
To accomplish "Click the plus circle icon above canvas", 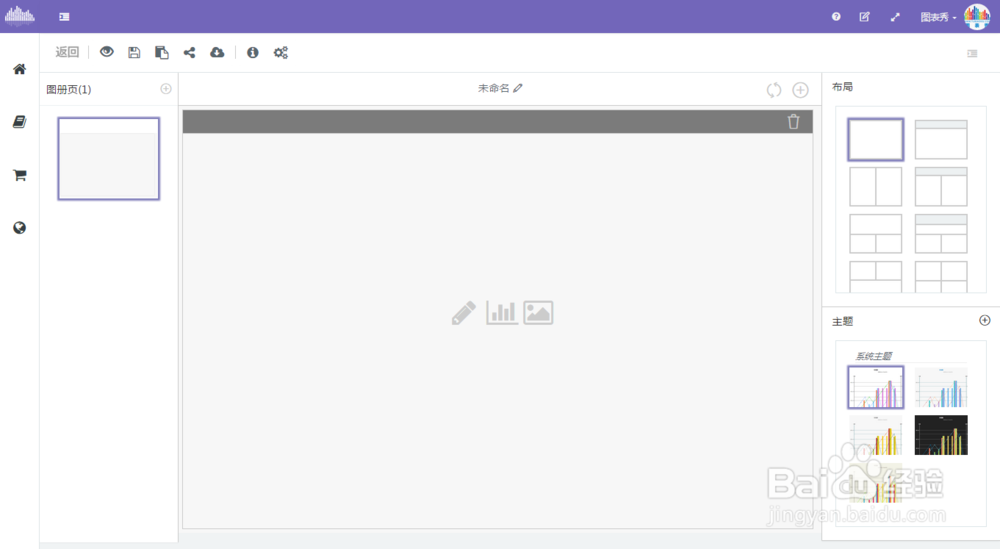I will [x=800, y=90].
